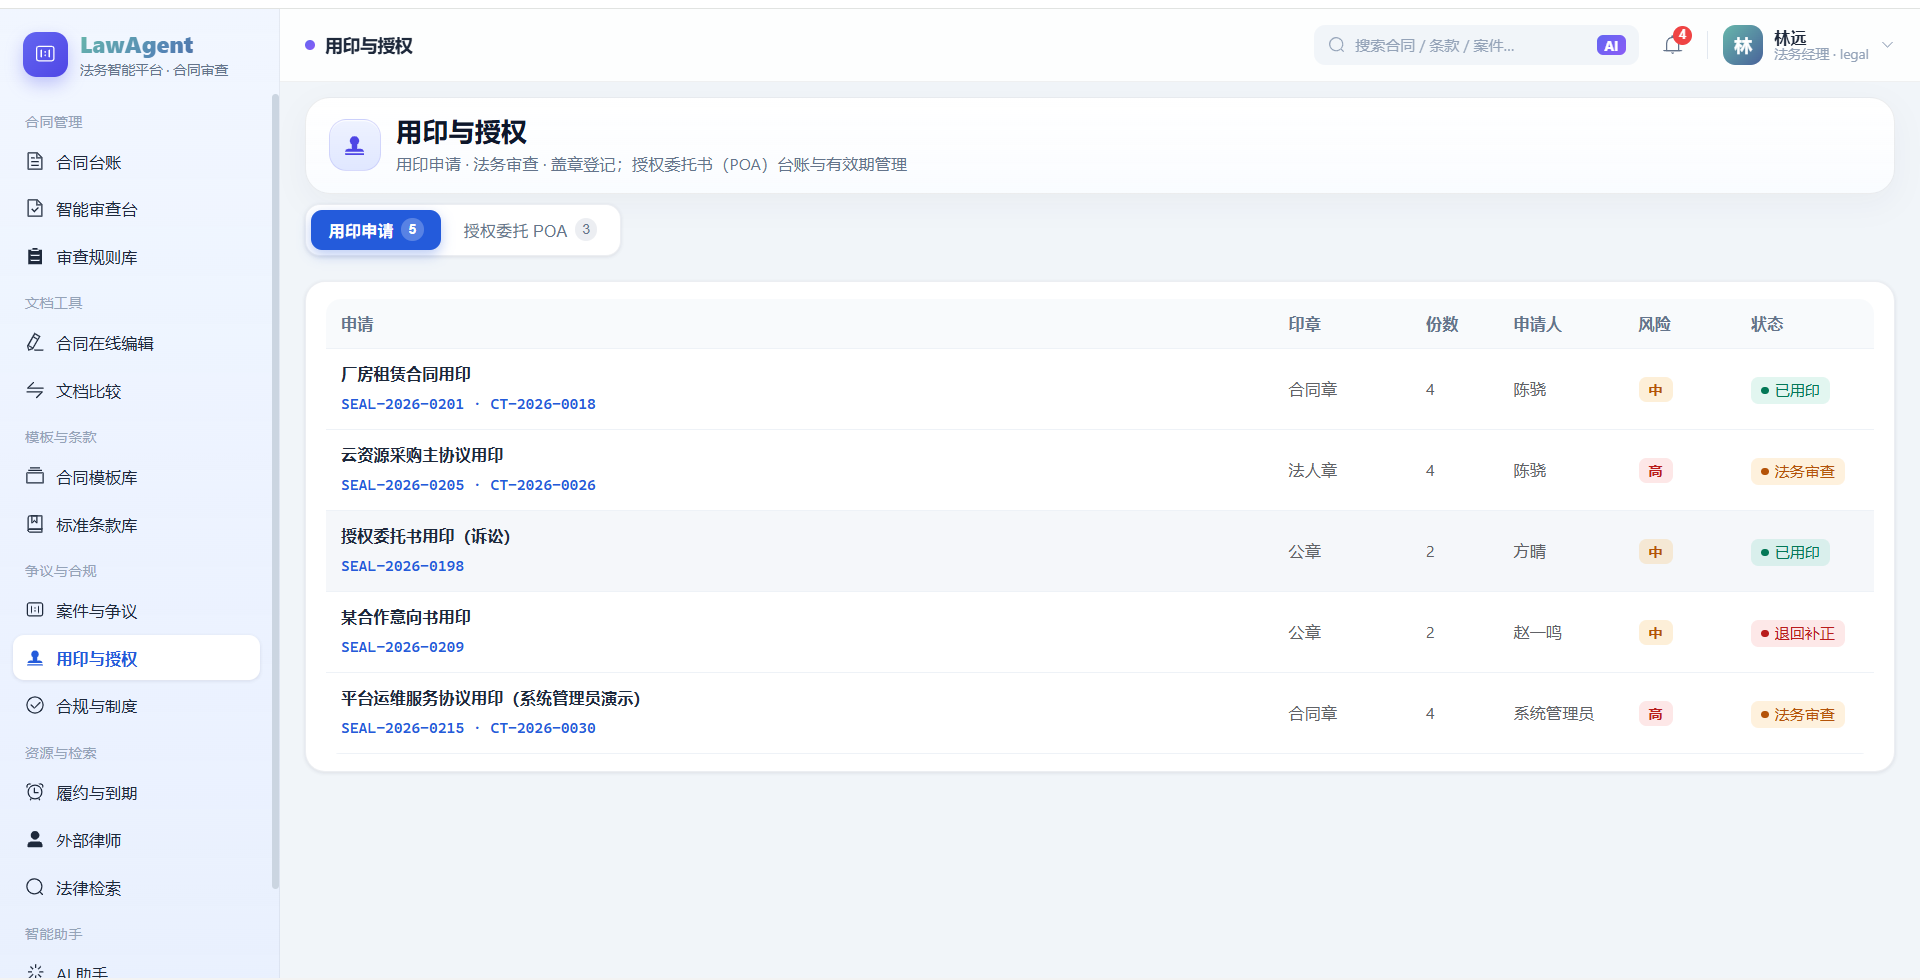Open 法律检索 magnifier icon in sidebar
The width and height of the screenshot is (1920, 980).
tap(35, 887)
